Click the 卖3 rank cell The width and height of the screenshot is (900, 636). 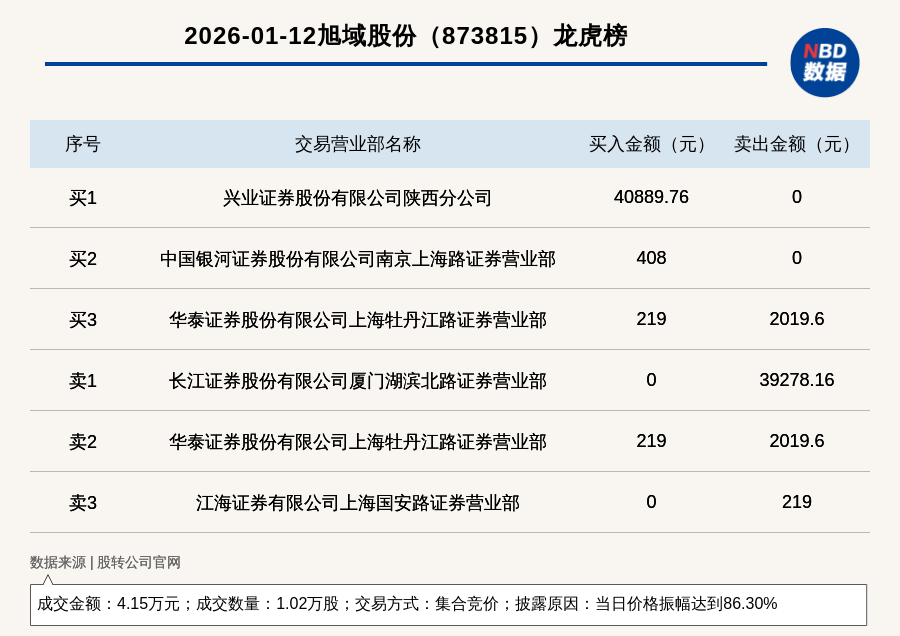pyautogui.click(x=83, y=503)
